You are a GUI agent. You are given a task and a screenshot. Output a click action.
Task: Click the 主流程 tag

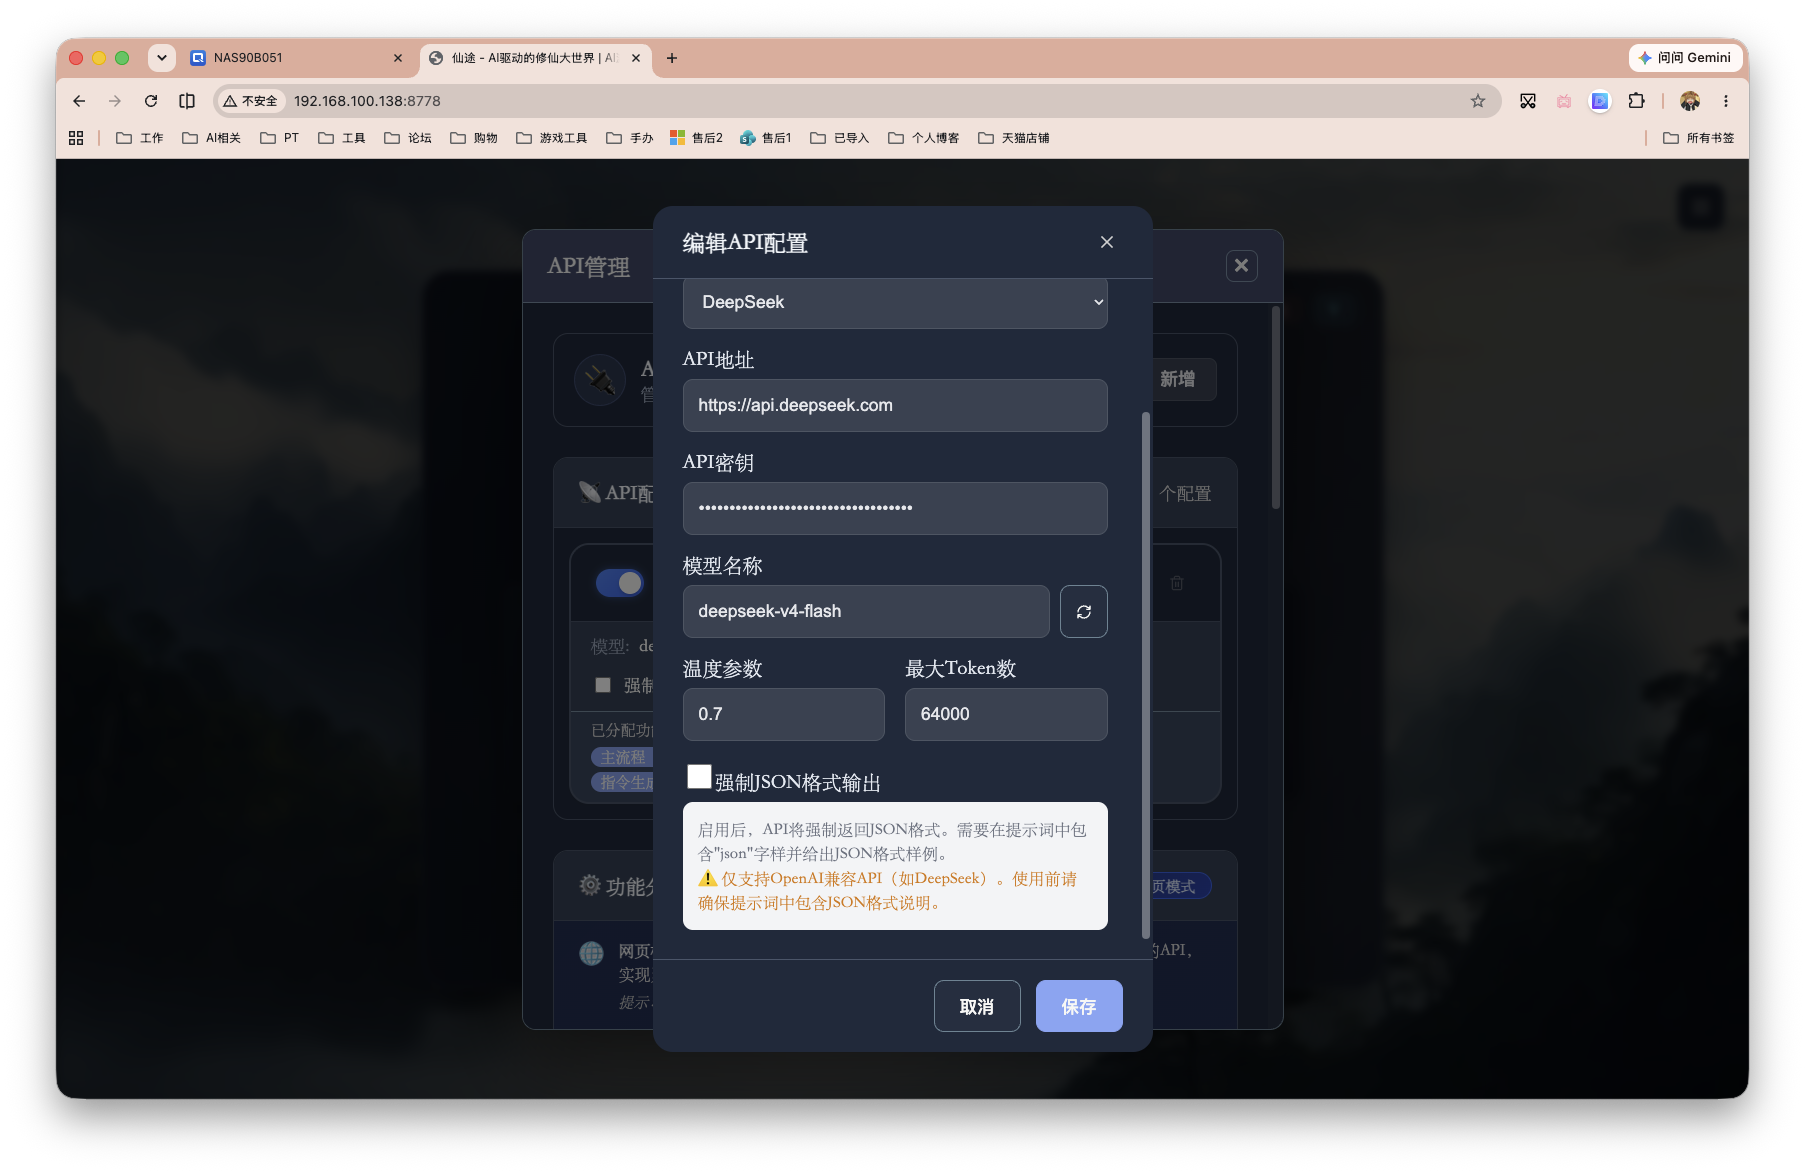[x=622, y=757]
